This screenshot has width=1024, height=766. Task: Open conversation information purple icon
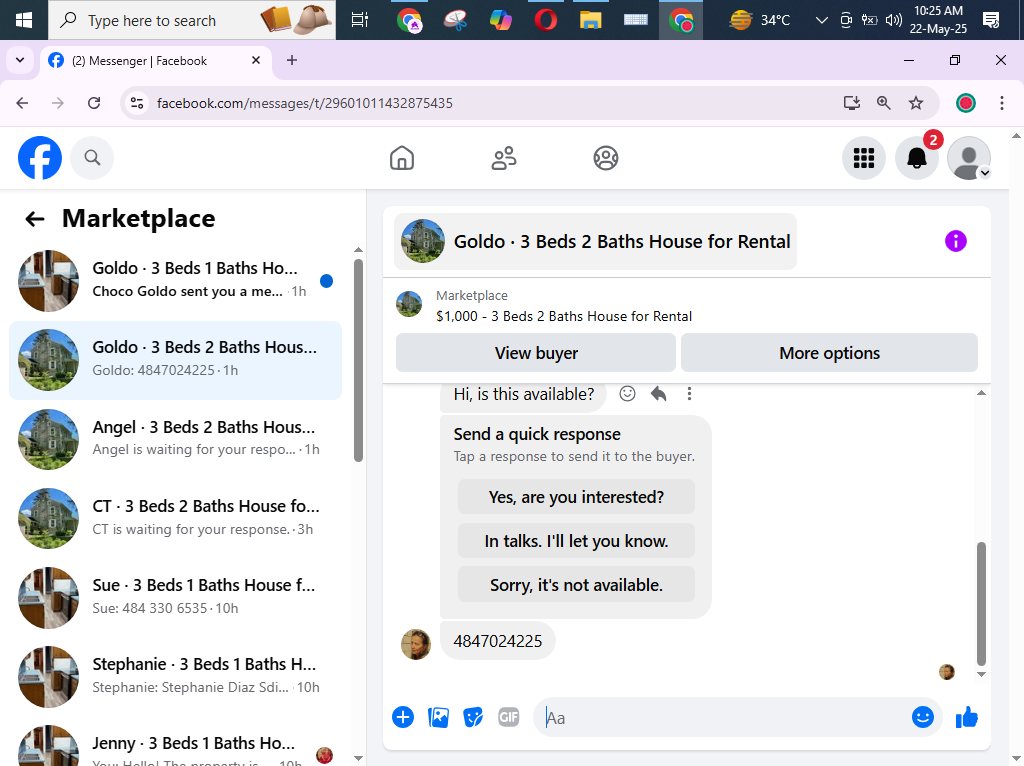(955, 241)
